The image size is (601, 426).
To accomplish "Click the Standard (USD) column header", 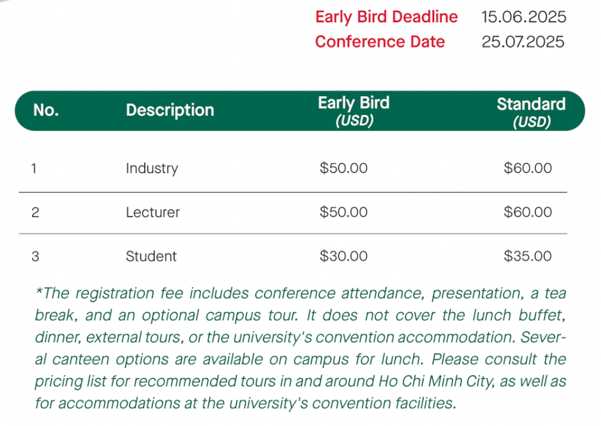I will 531,111.
